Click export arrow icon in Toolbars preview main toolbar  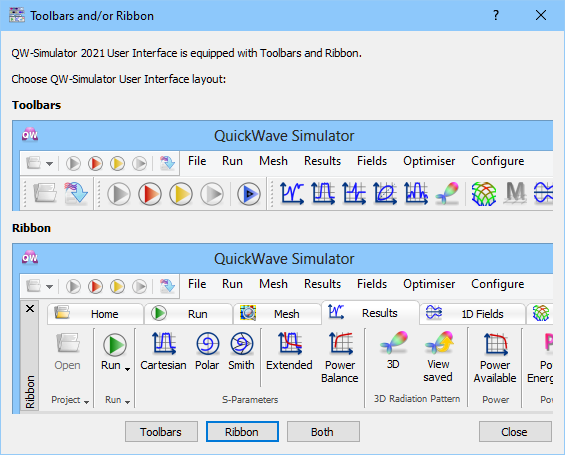point(76,193)
